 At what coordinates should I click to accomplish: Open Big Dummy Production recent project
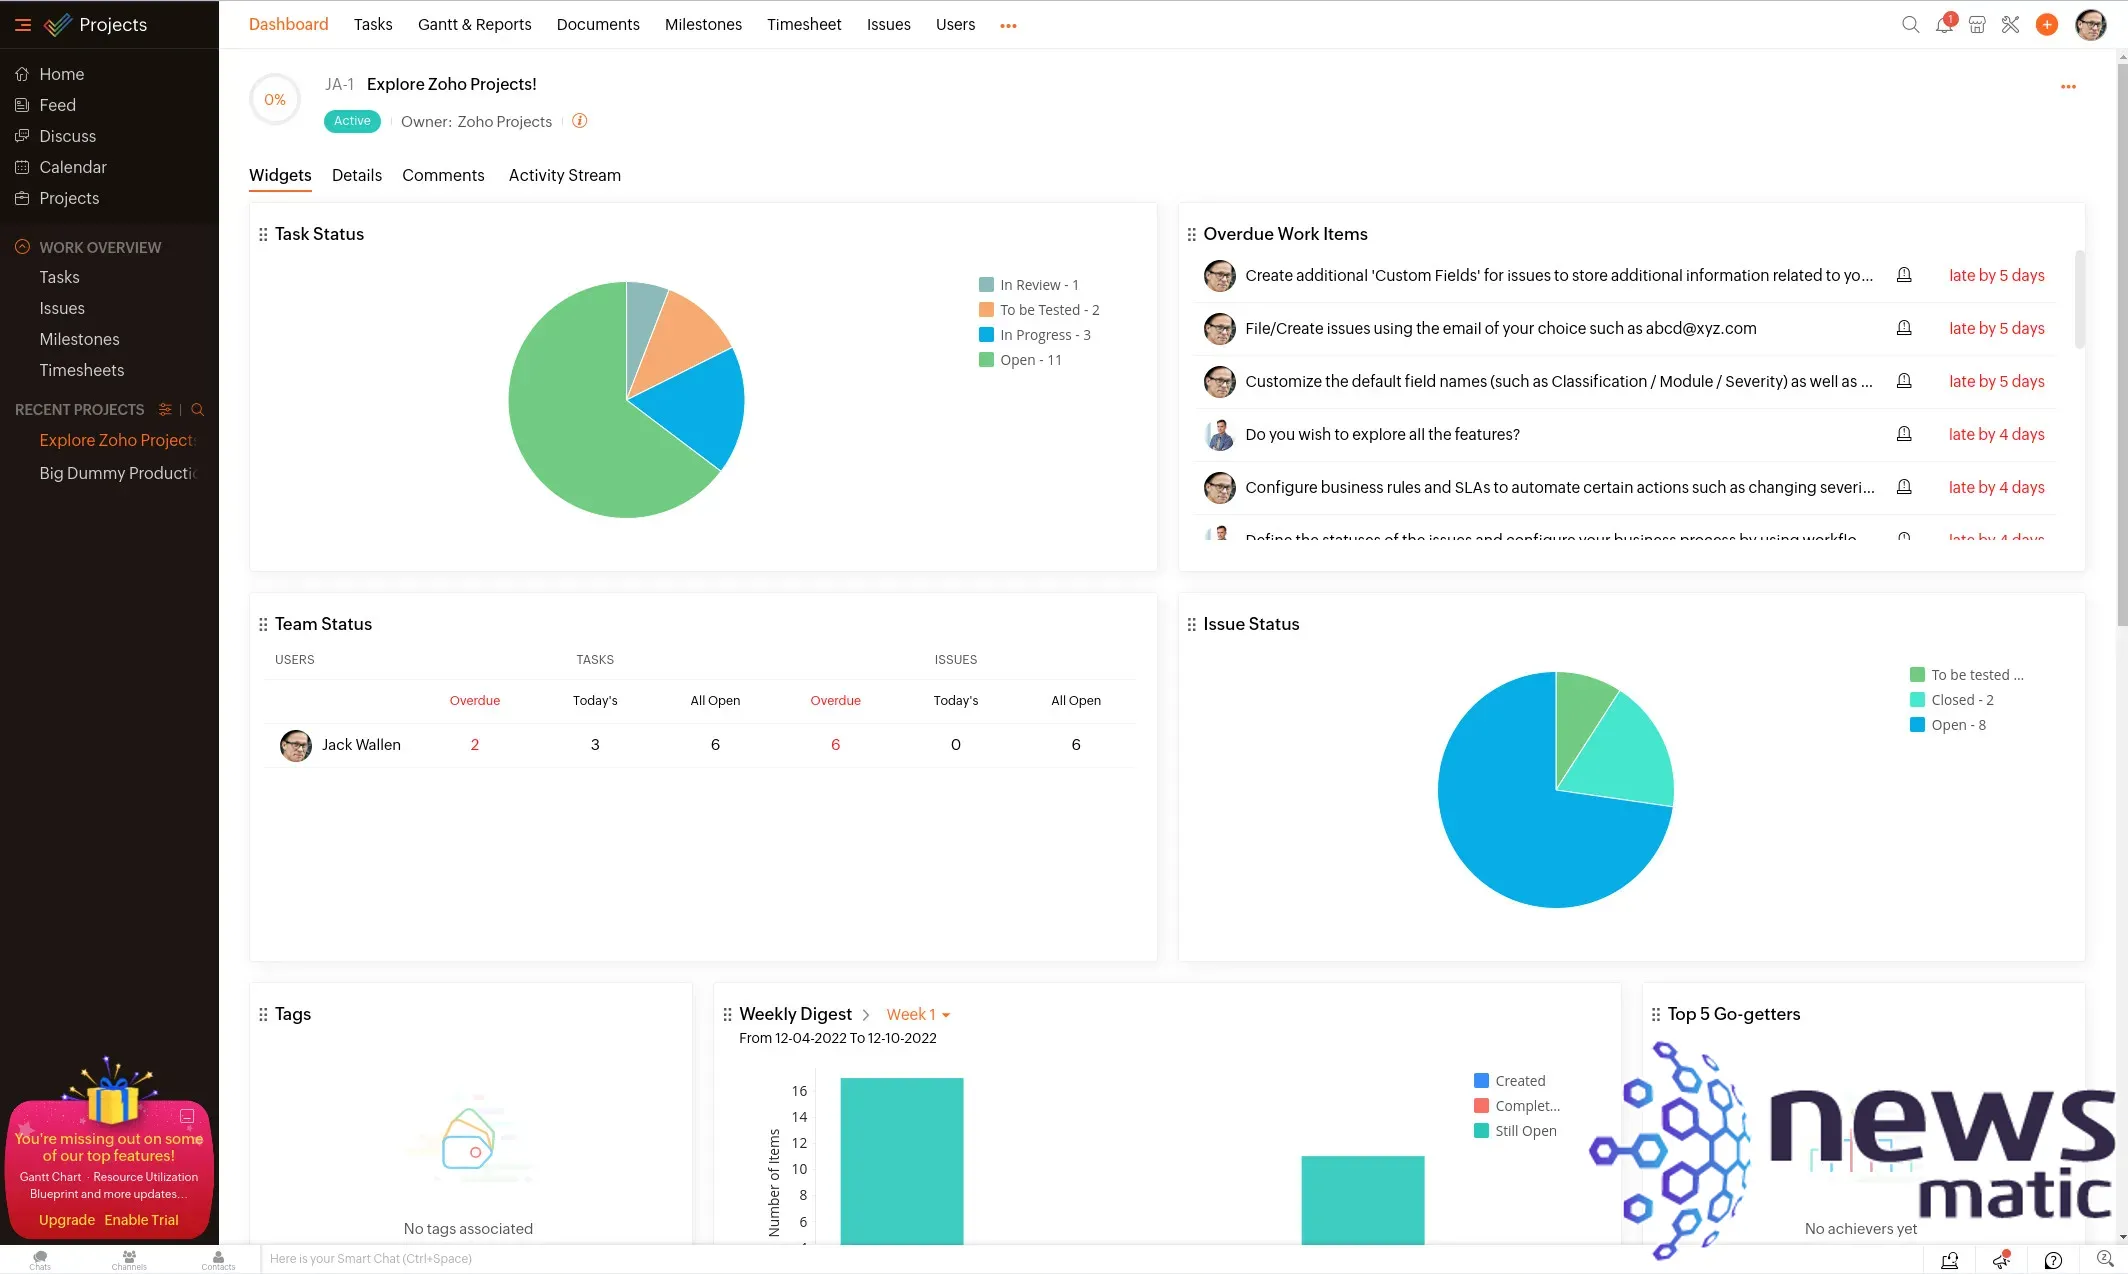118,473
